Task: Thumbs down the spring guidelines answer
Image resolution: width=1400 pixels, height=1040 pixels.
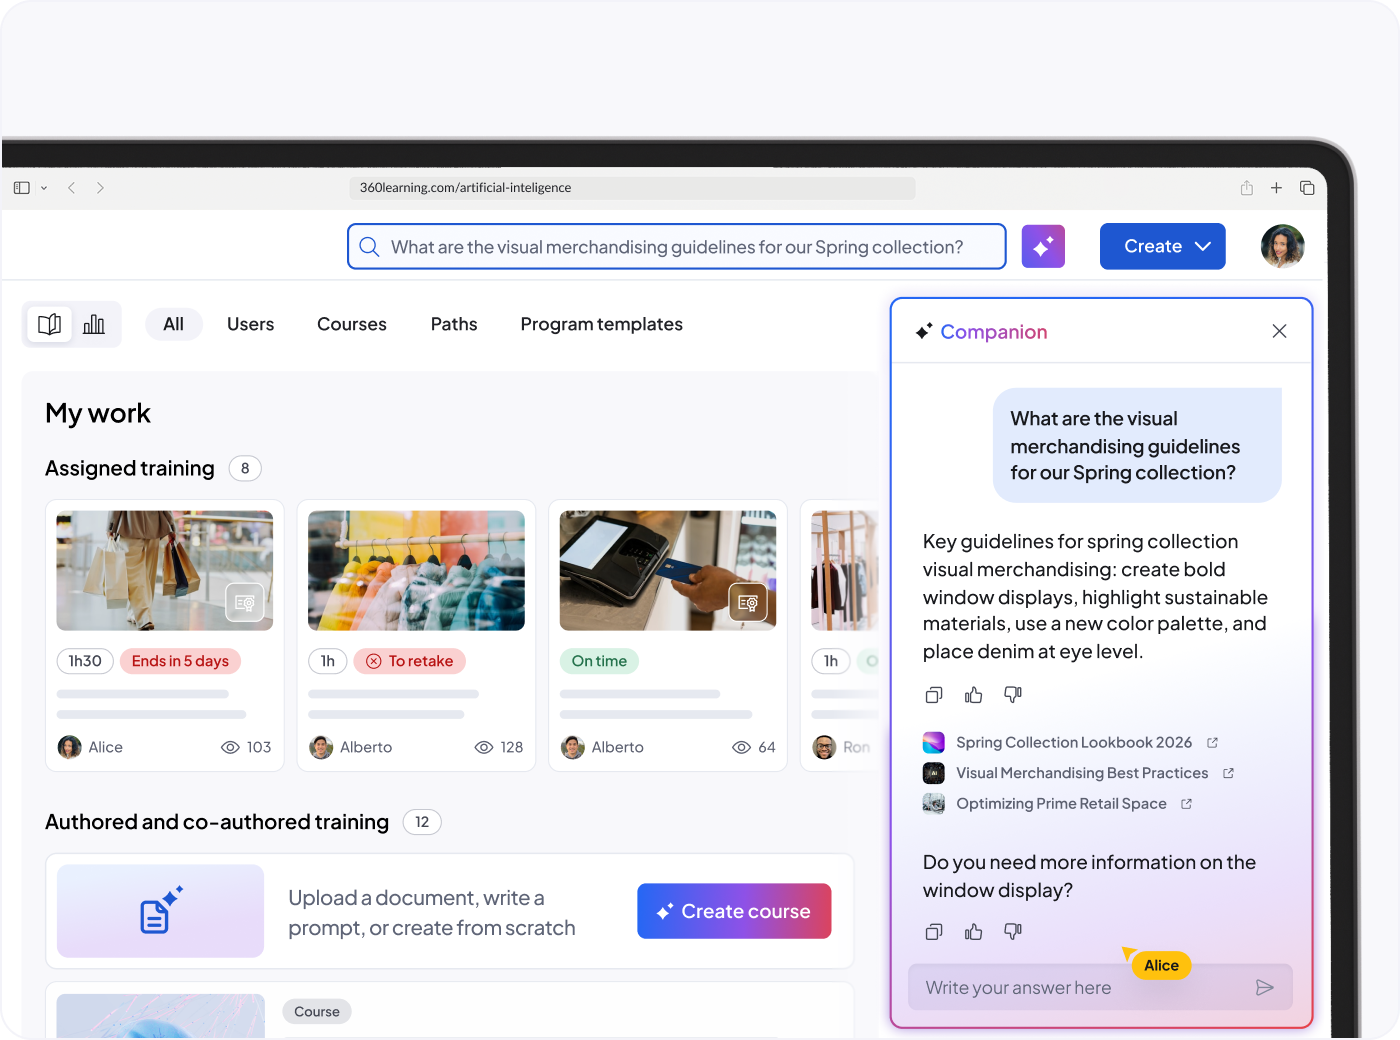Action: (1013, 694)
